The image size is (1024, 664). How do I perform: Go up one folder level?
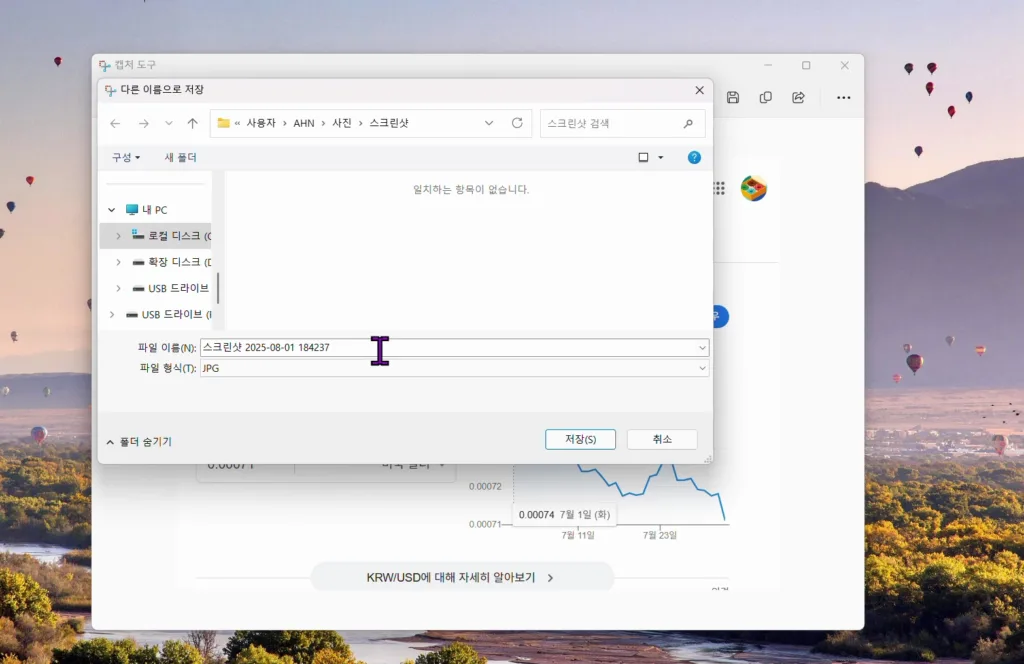[193, 123]
